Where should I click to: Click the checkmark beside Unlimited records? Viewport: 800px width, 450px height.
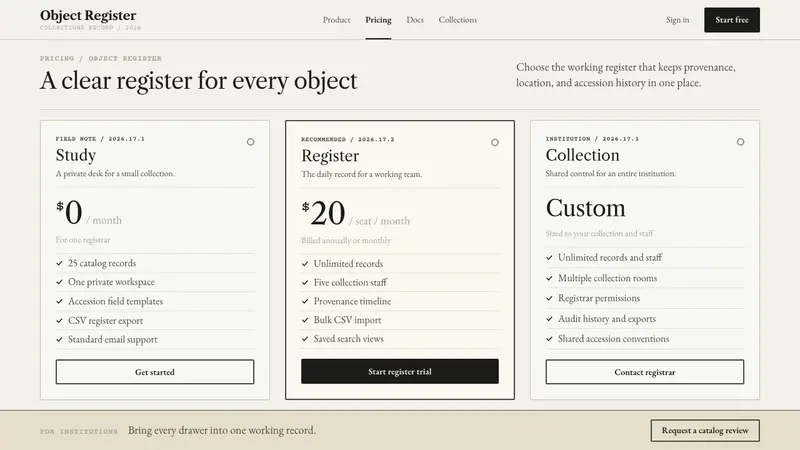pyautogui.click(x=305, y=264)
